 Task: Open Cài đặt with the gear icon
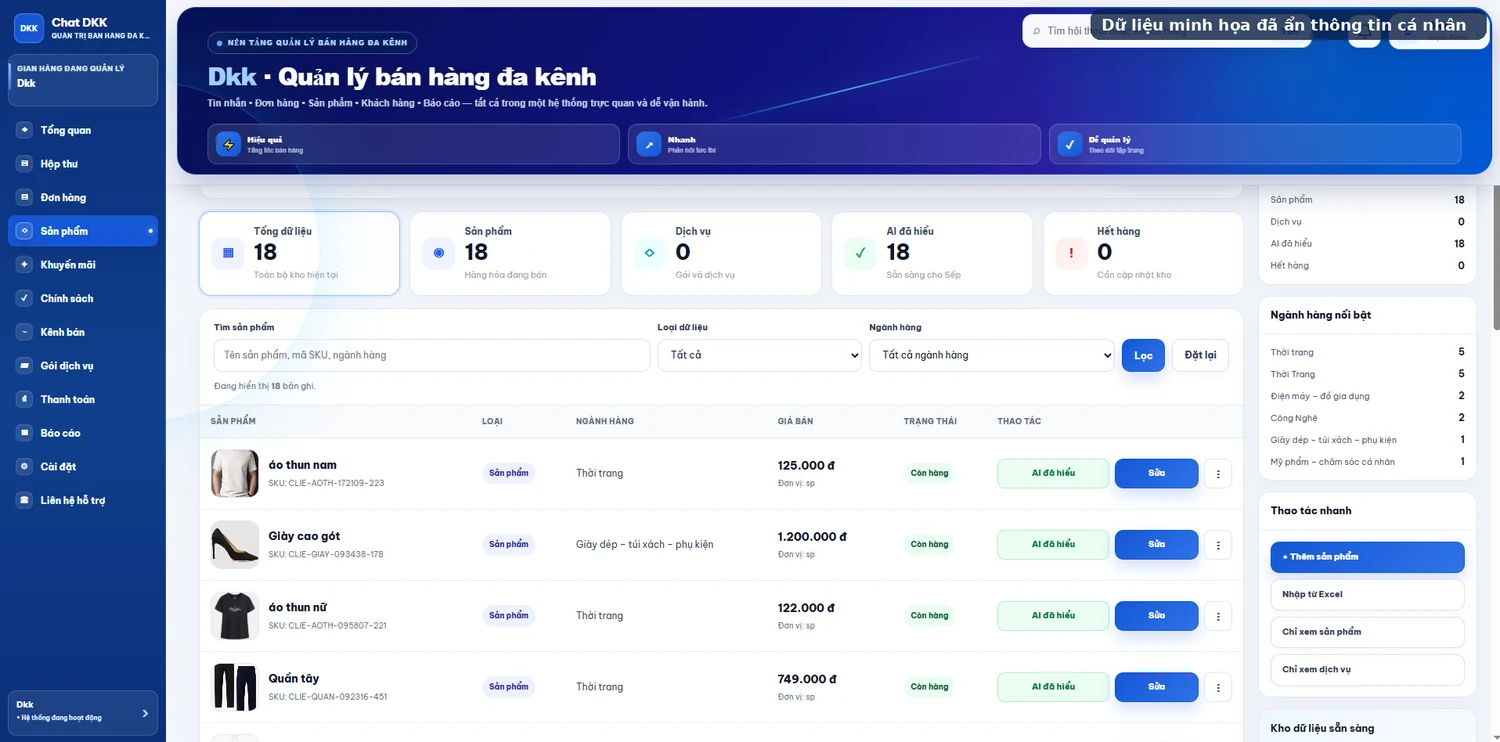pyautogui.click(x=24, y=467)
